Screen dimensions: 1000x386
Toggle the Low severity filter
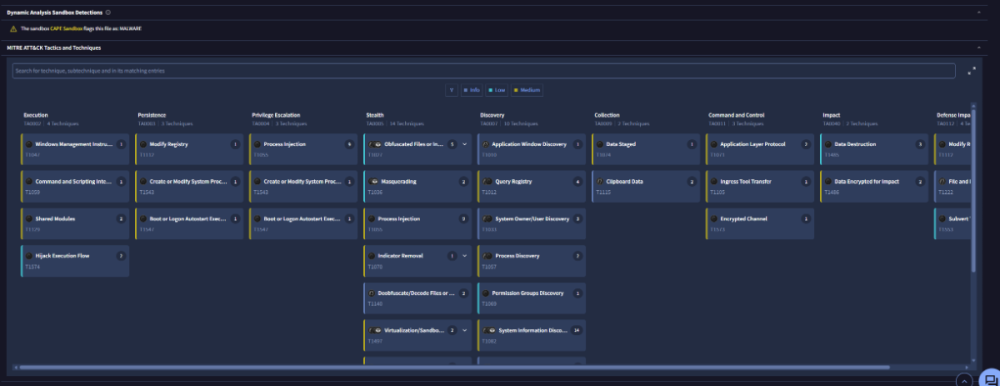(x=497, y=90)
